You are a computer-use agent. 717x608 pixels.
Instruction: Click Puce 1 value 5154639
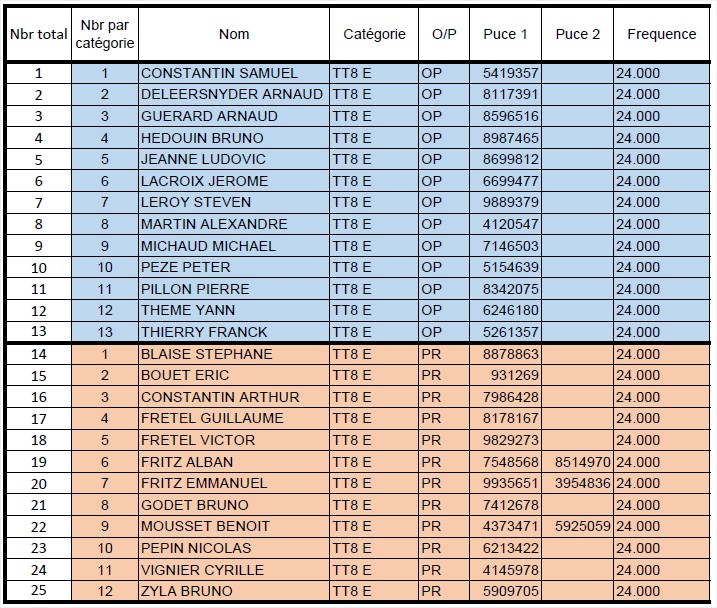point(505,267)
